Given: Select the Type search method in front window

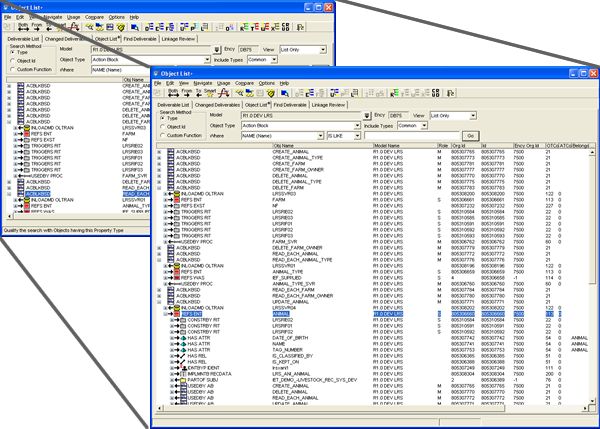Looking at the screenshot, I should 164,119.
